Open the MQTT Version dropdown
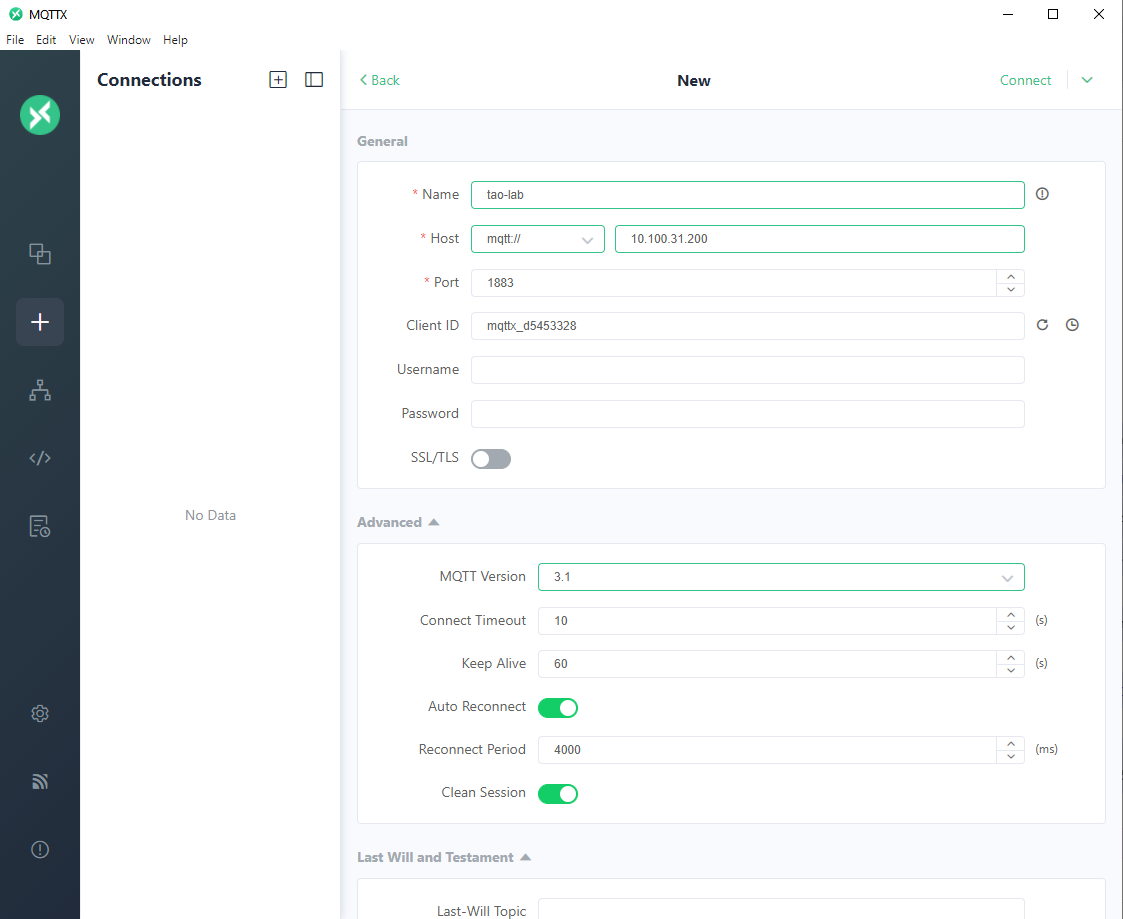Image resolution: width=1123 pixels, height=919 pixels. tap(781, 577)
